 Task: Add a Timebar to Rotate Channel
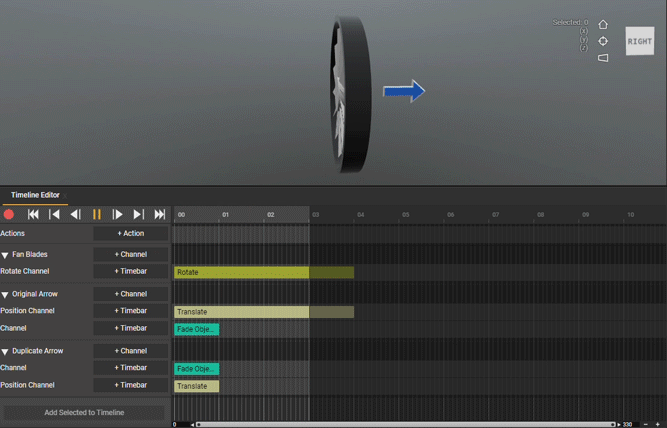point(130,271)
